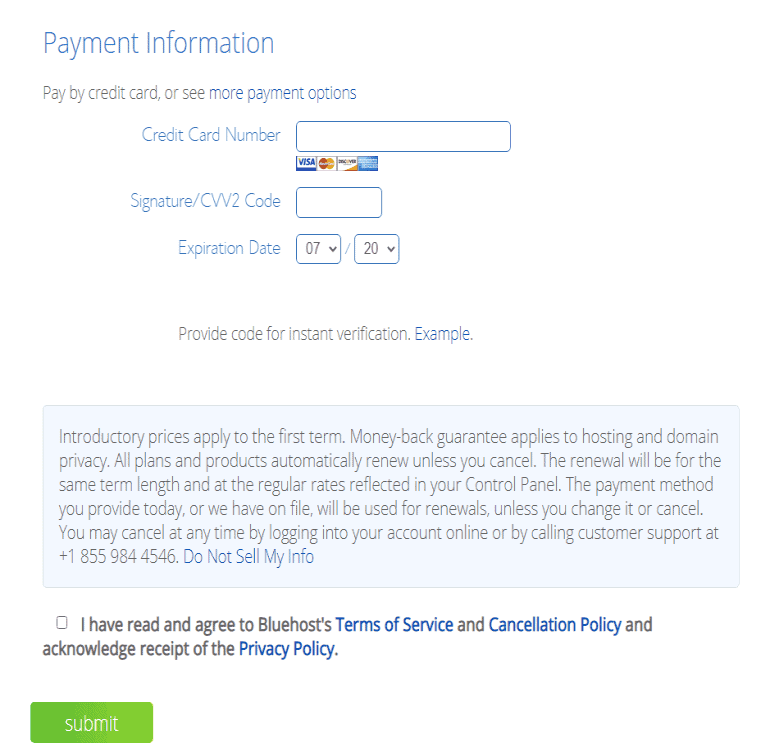
Task: Click the Signature/CVV2 Code label
Action: coord(205,201)
